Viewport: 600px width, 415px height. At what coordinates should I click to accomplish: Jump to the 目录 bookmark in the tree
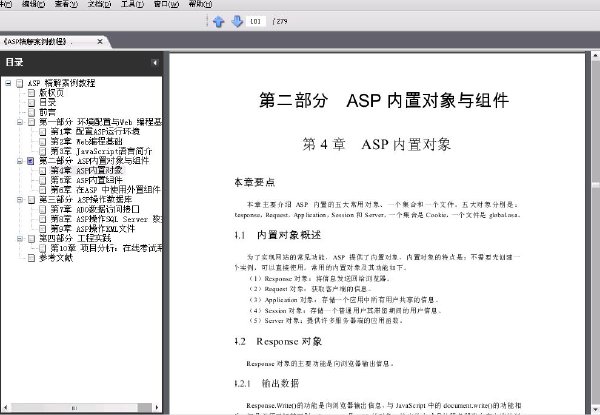pyautogui.click(x=47, y=103)
